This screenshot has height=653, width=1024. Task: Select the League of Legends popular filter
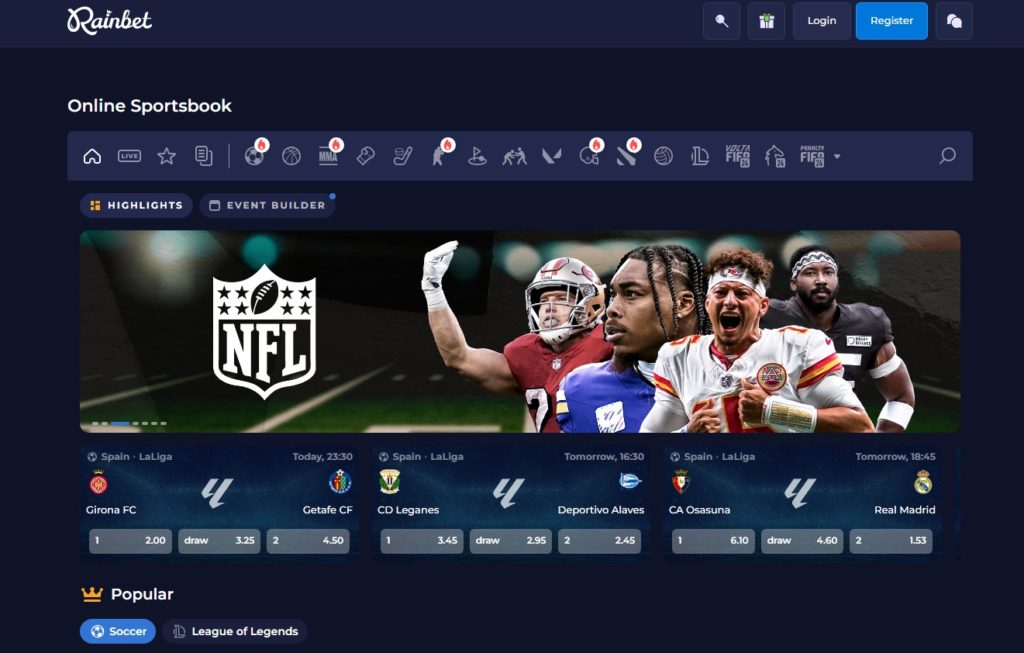[235, 631]
